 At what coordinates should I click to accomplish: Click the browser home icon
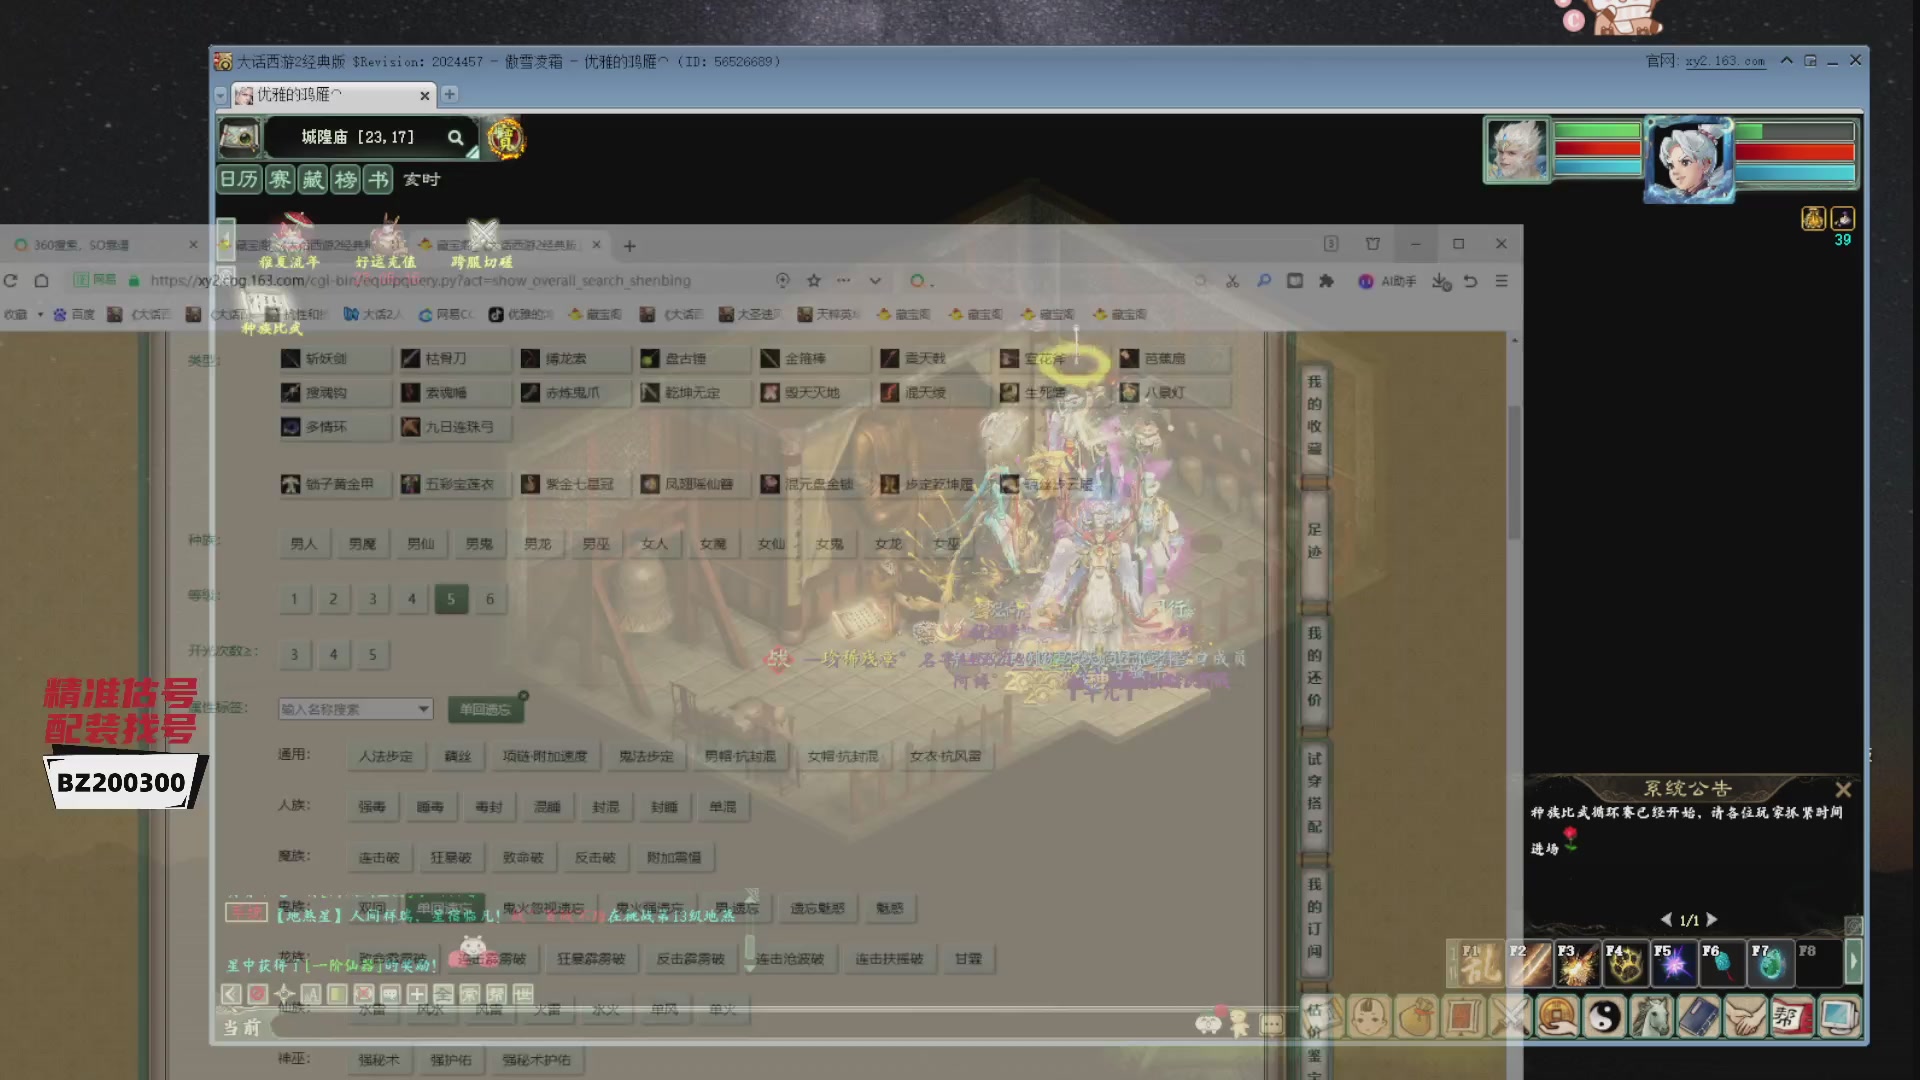pyautogui.click(x=42, y=281)
